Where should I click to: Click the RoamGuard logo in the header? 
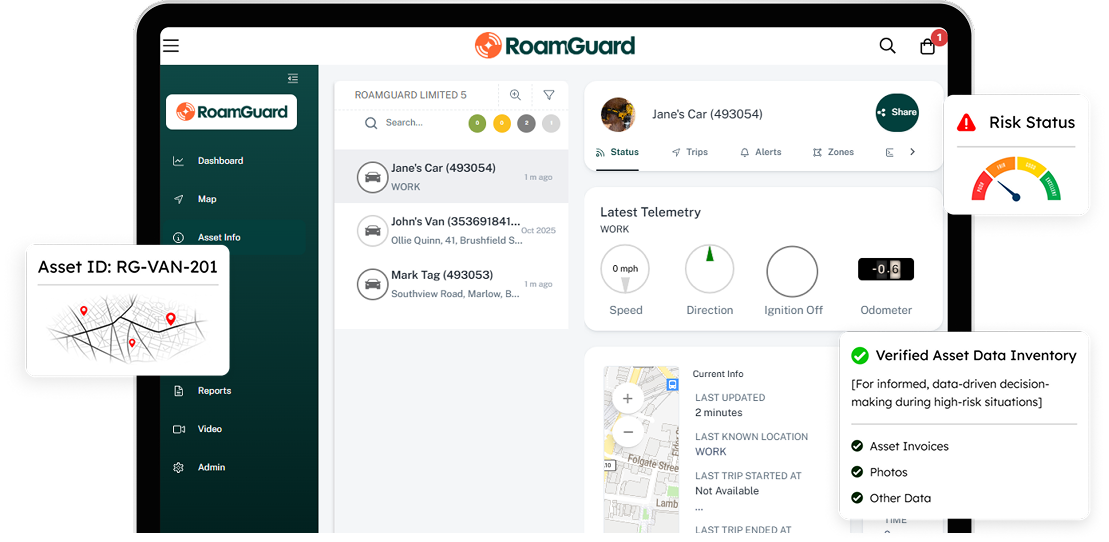click(554, 45)
